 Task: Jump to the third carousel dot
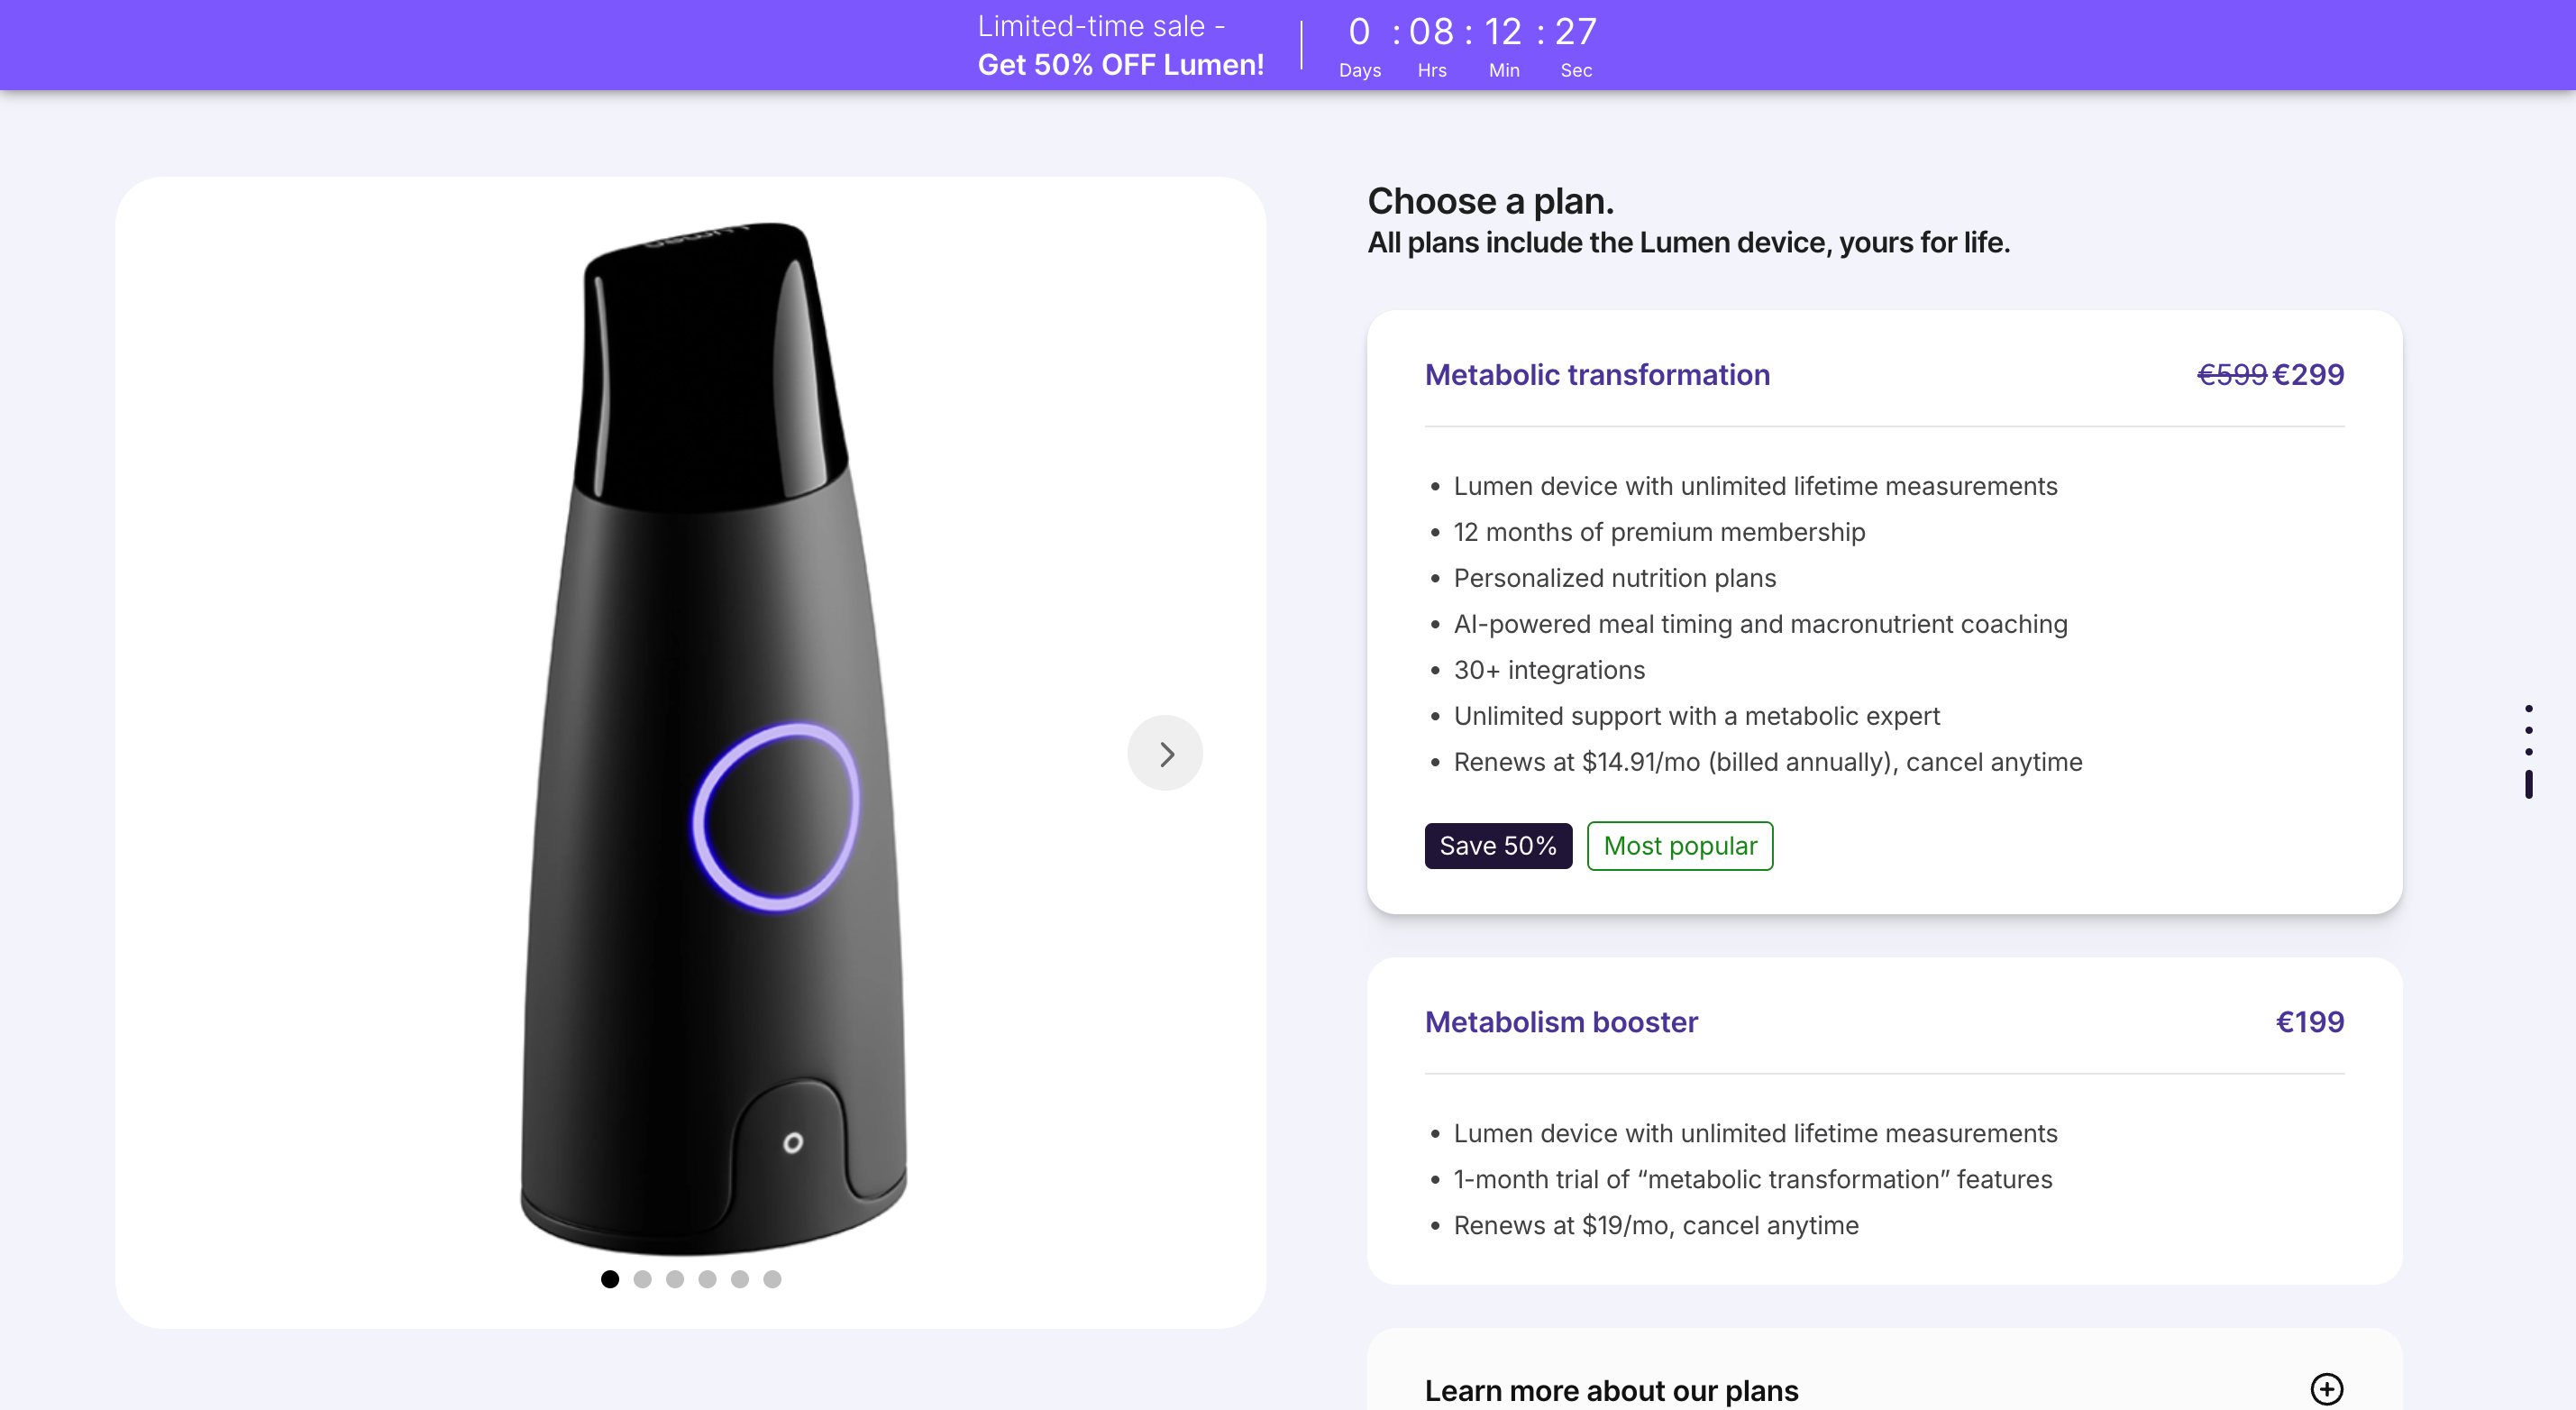point(675,1279)
